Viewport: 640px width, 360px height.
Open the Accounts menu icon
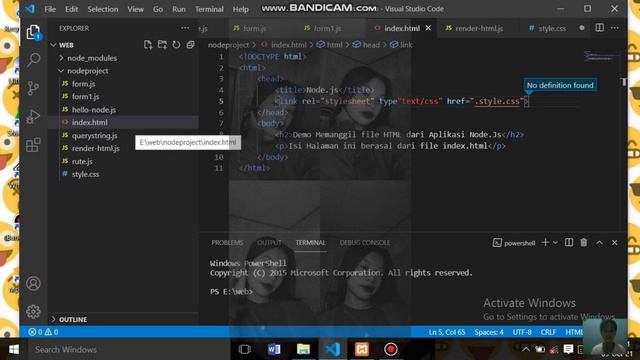pos(33,283)
